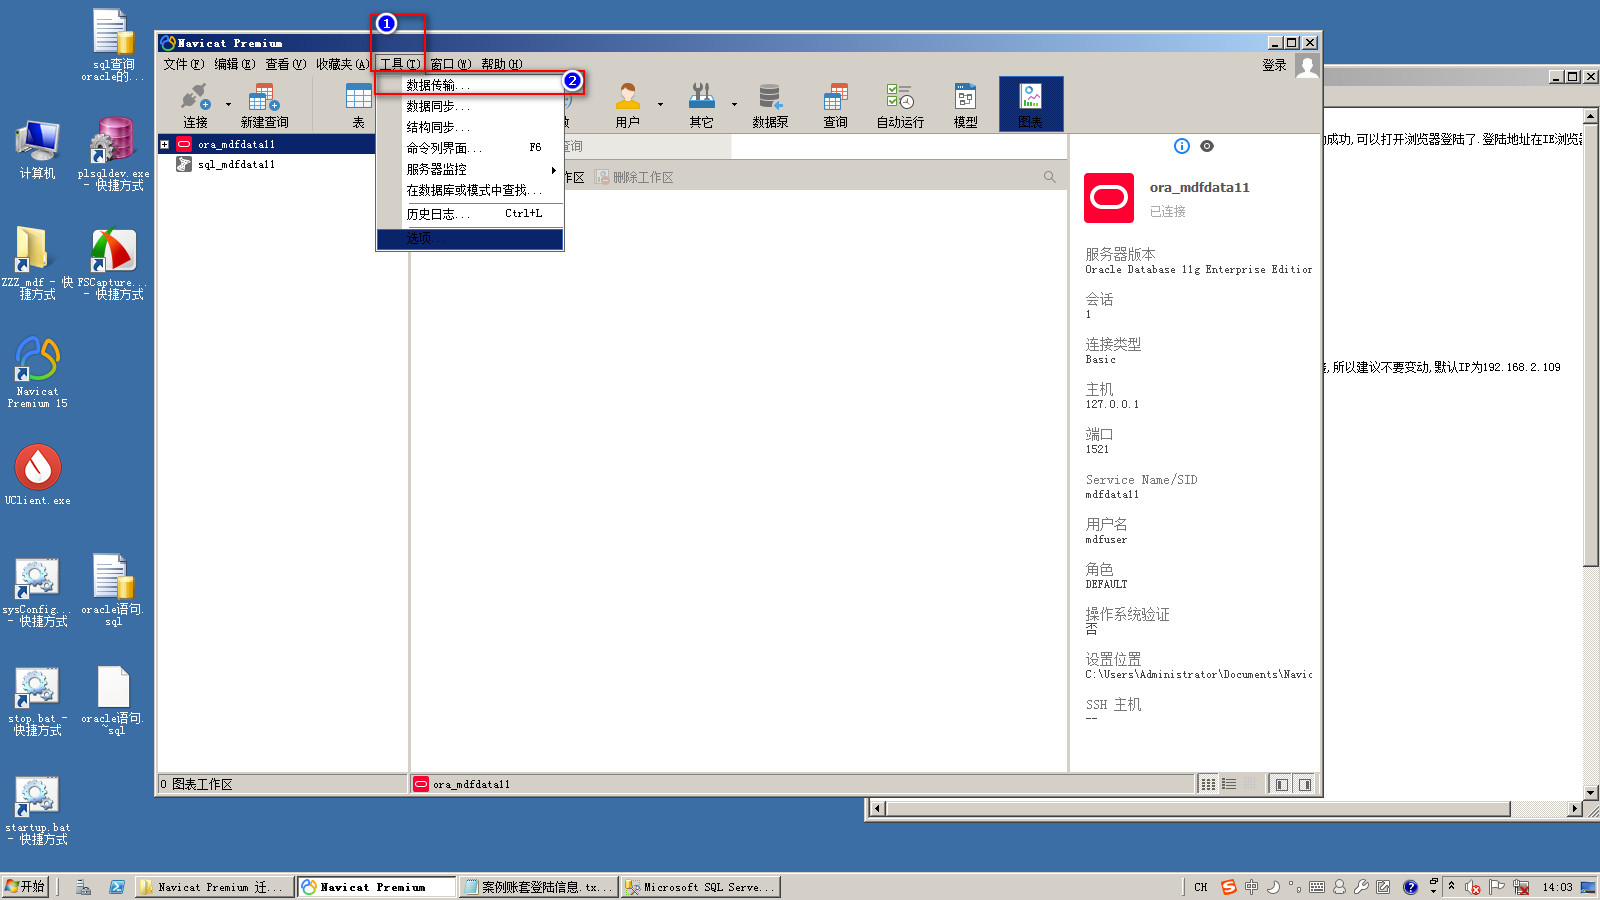Click the 登录 sign-in button
The height and width of the screenshot is (900, 1600).
tap(1274, 65)
